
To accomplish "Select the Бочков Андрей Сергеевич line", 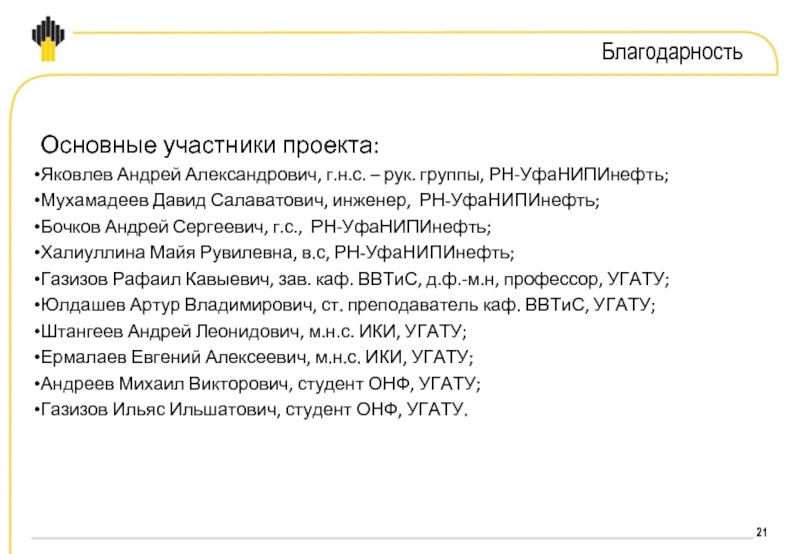I will click(x=263, y=226).
